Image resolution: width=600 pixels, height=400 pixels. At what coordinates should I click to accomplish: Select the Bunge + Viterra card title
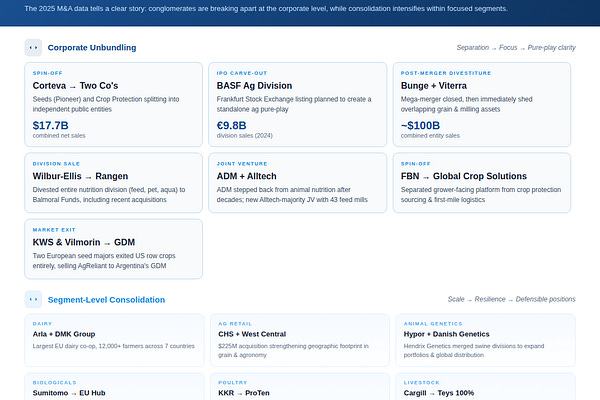click(434, 86)
